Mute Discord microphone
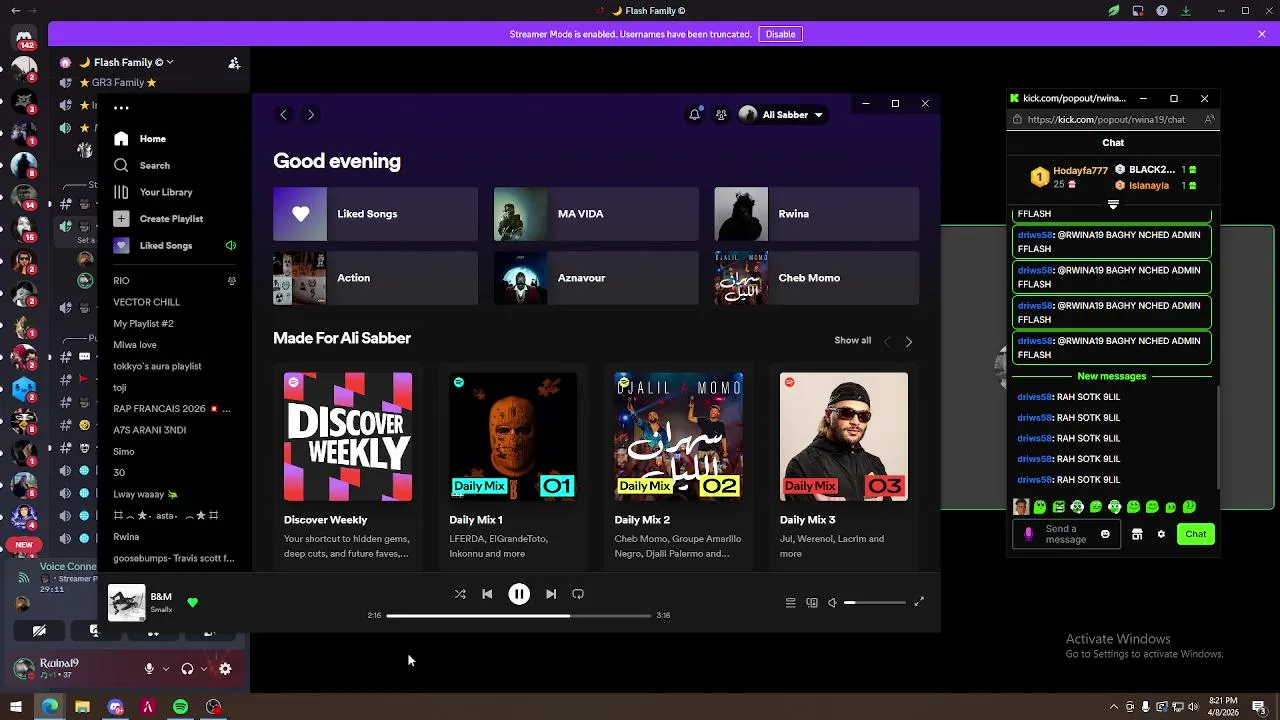The width and height of the screenshot is (1280, 720). point(149,669)
